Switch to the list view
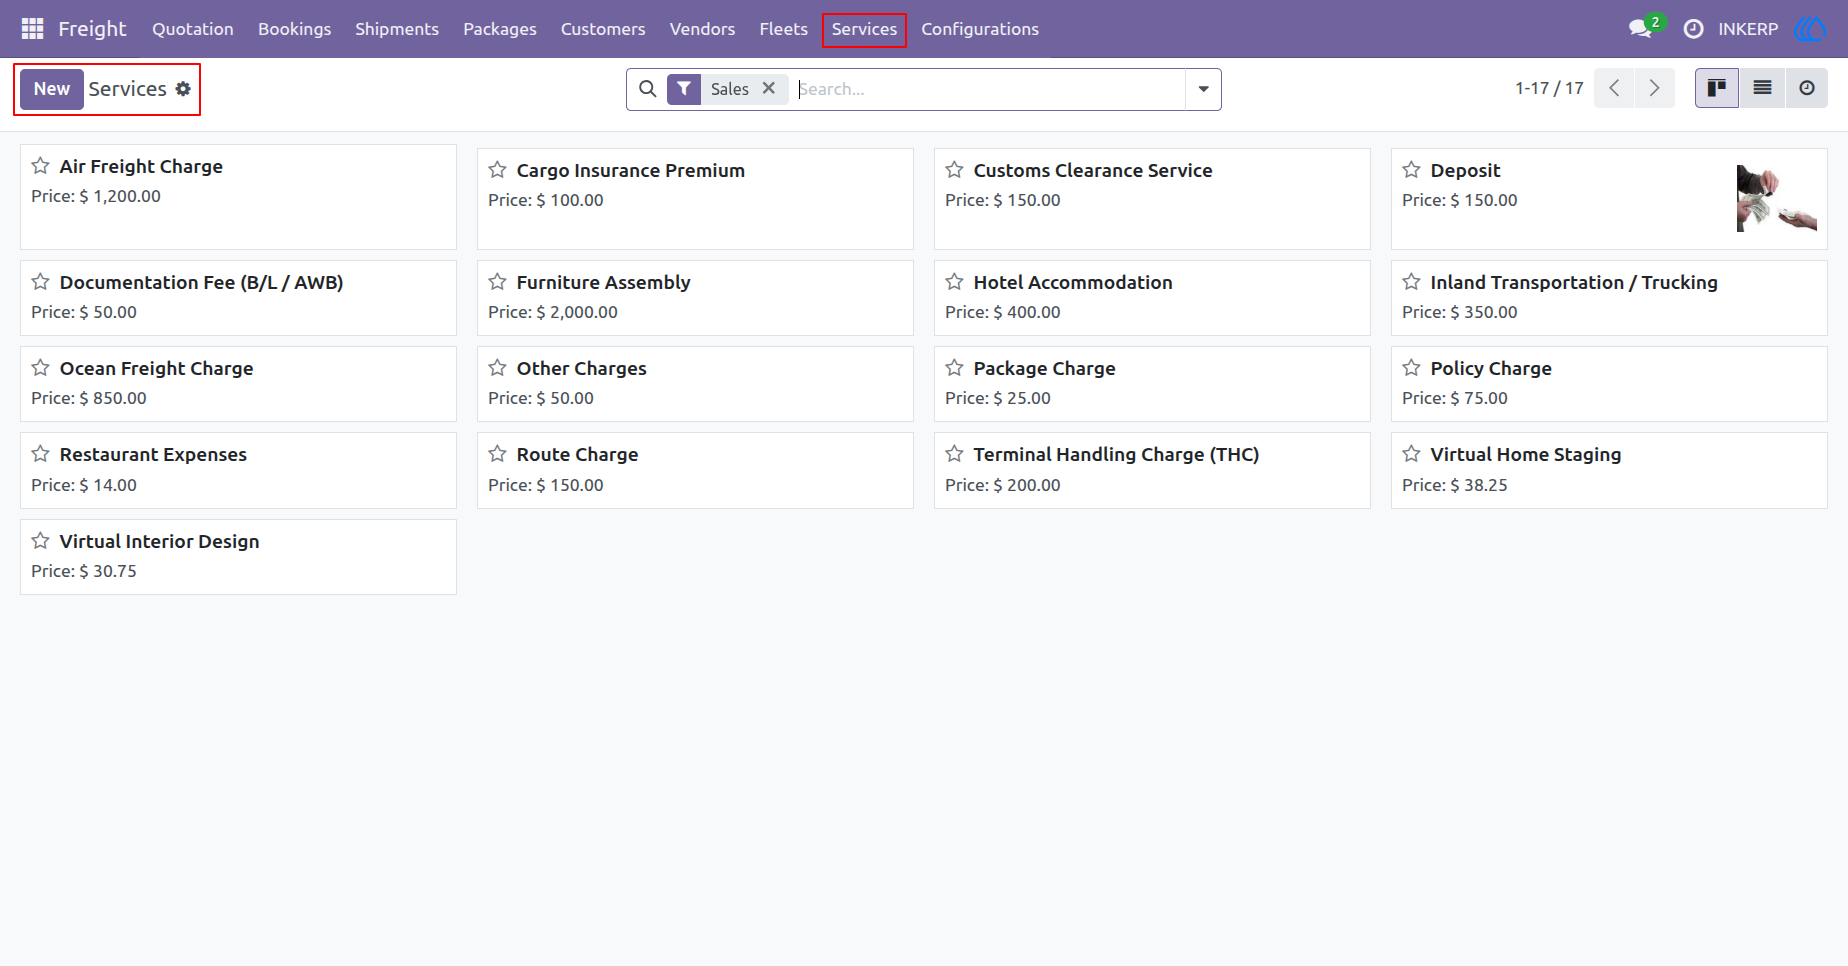The height and width of the screenshot is (966, 1848). pyautogui.click(x=1762, y=88)
